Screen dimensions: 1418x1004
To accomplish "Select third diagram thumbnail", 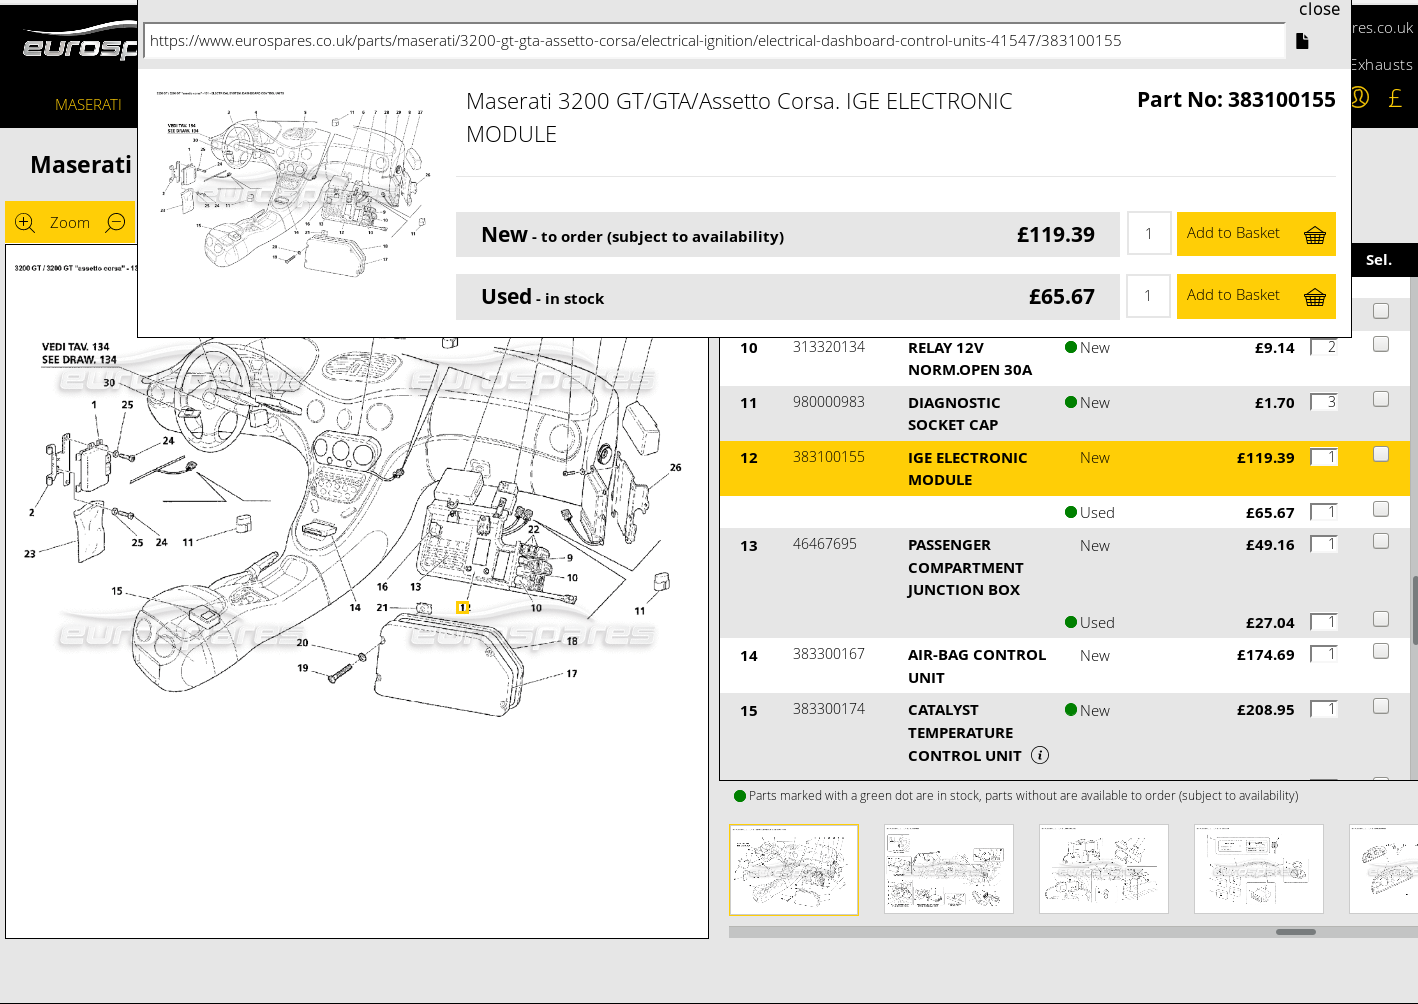I will pos(1104,869).
